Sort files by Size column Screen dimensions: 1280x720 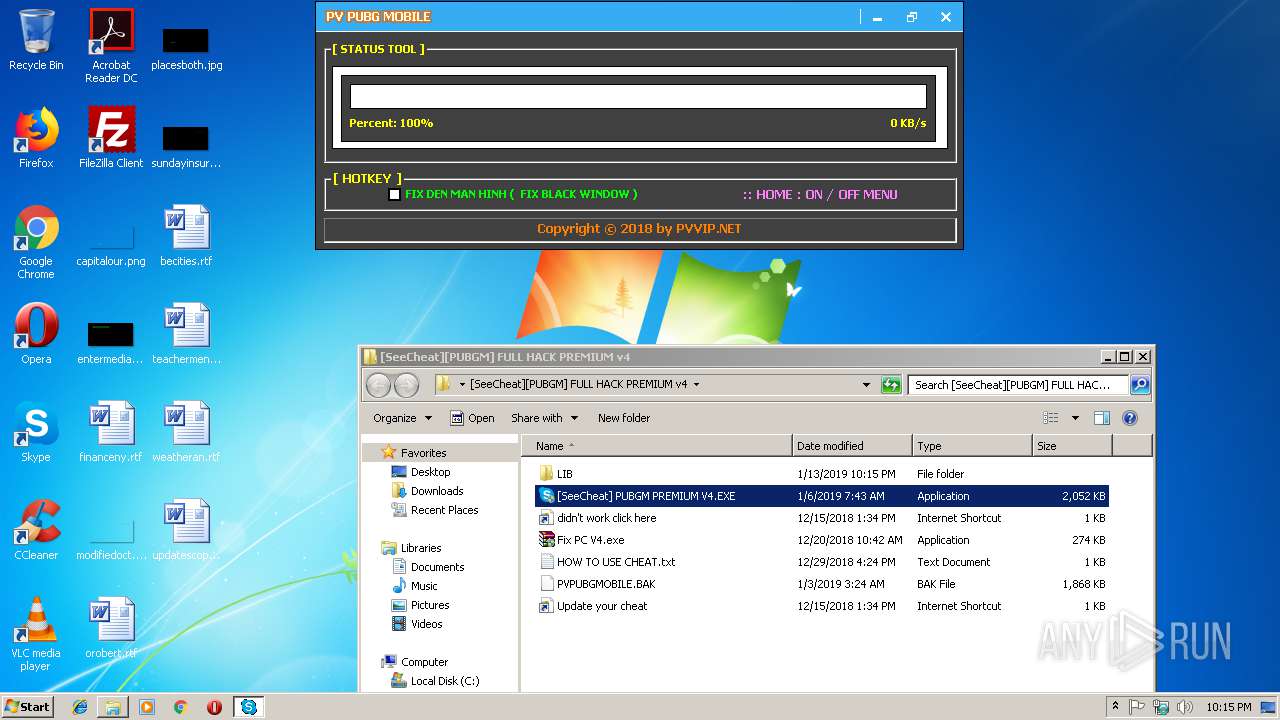click(x=1072, y=446)
